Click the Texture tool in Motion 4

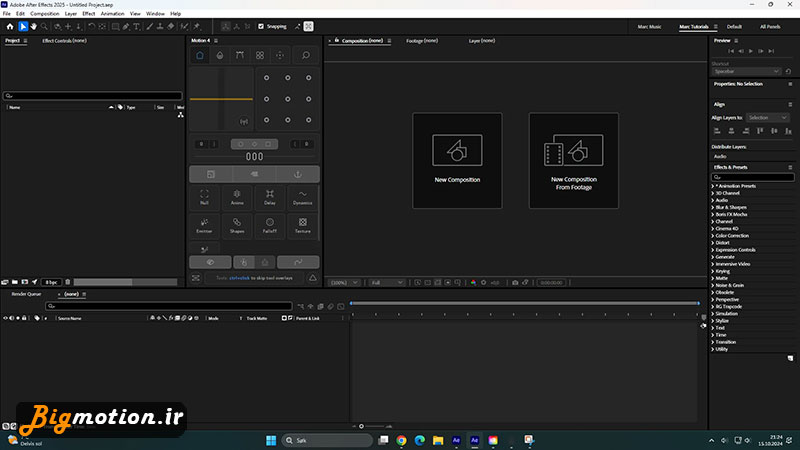pos(302,225)
